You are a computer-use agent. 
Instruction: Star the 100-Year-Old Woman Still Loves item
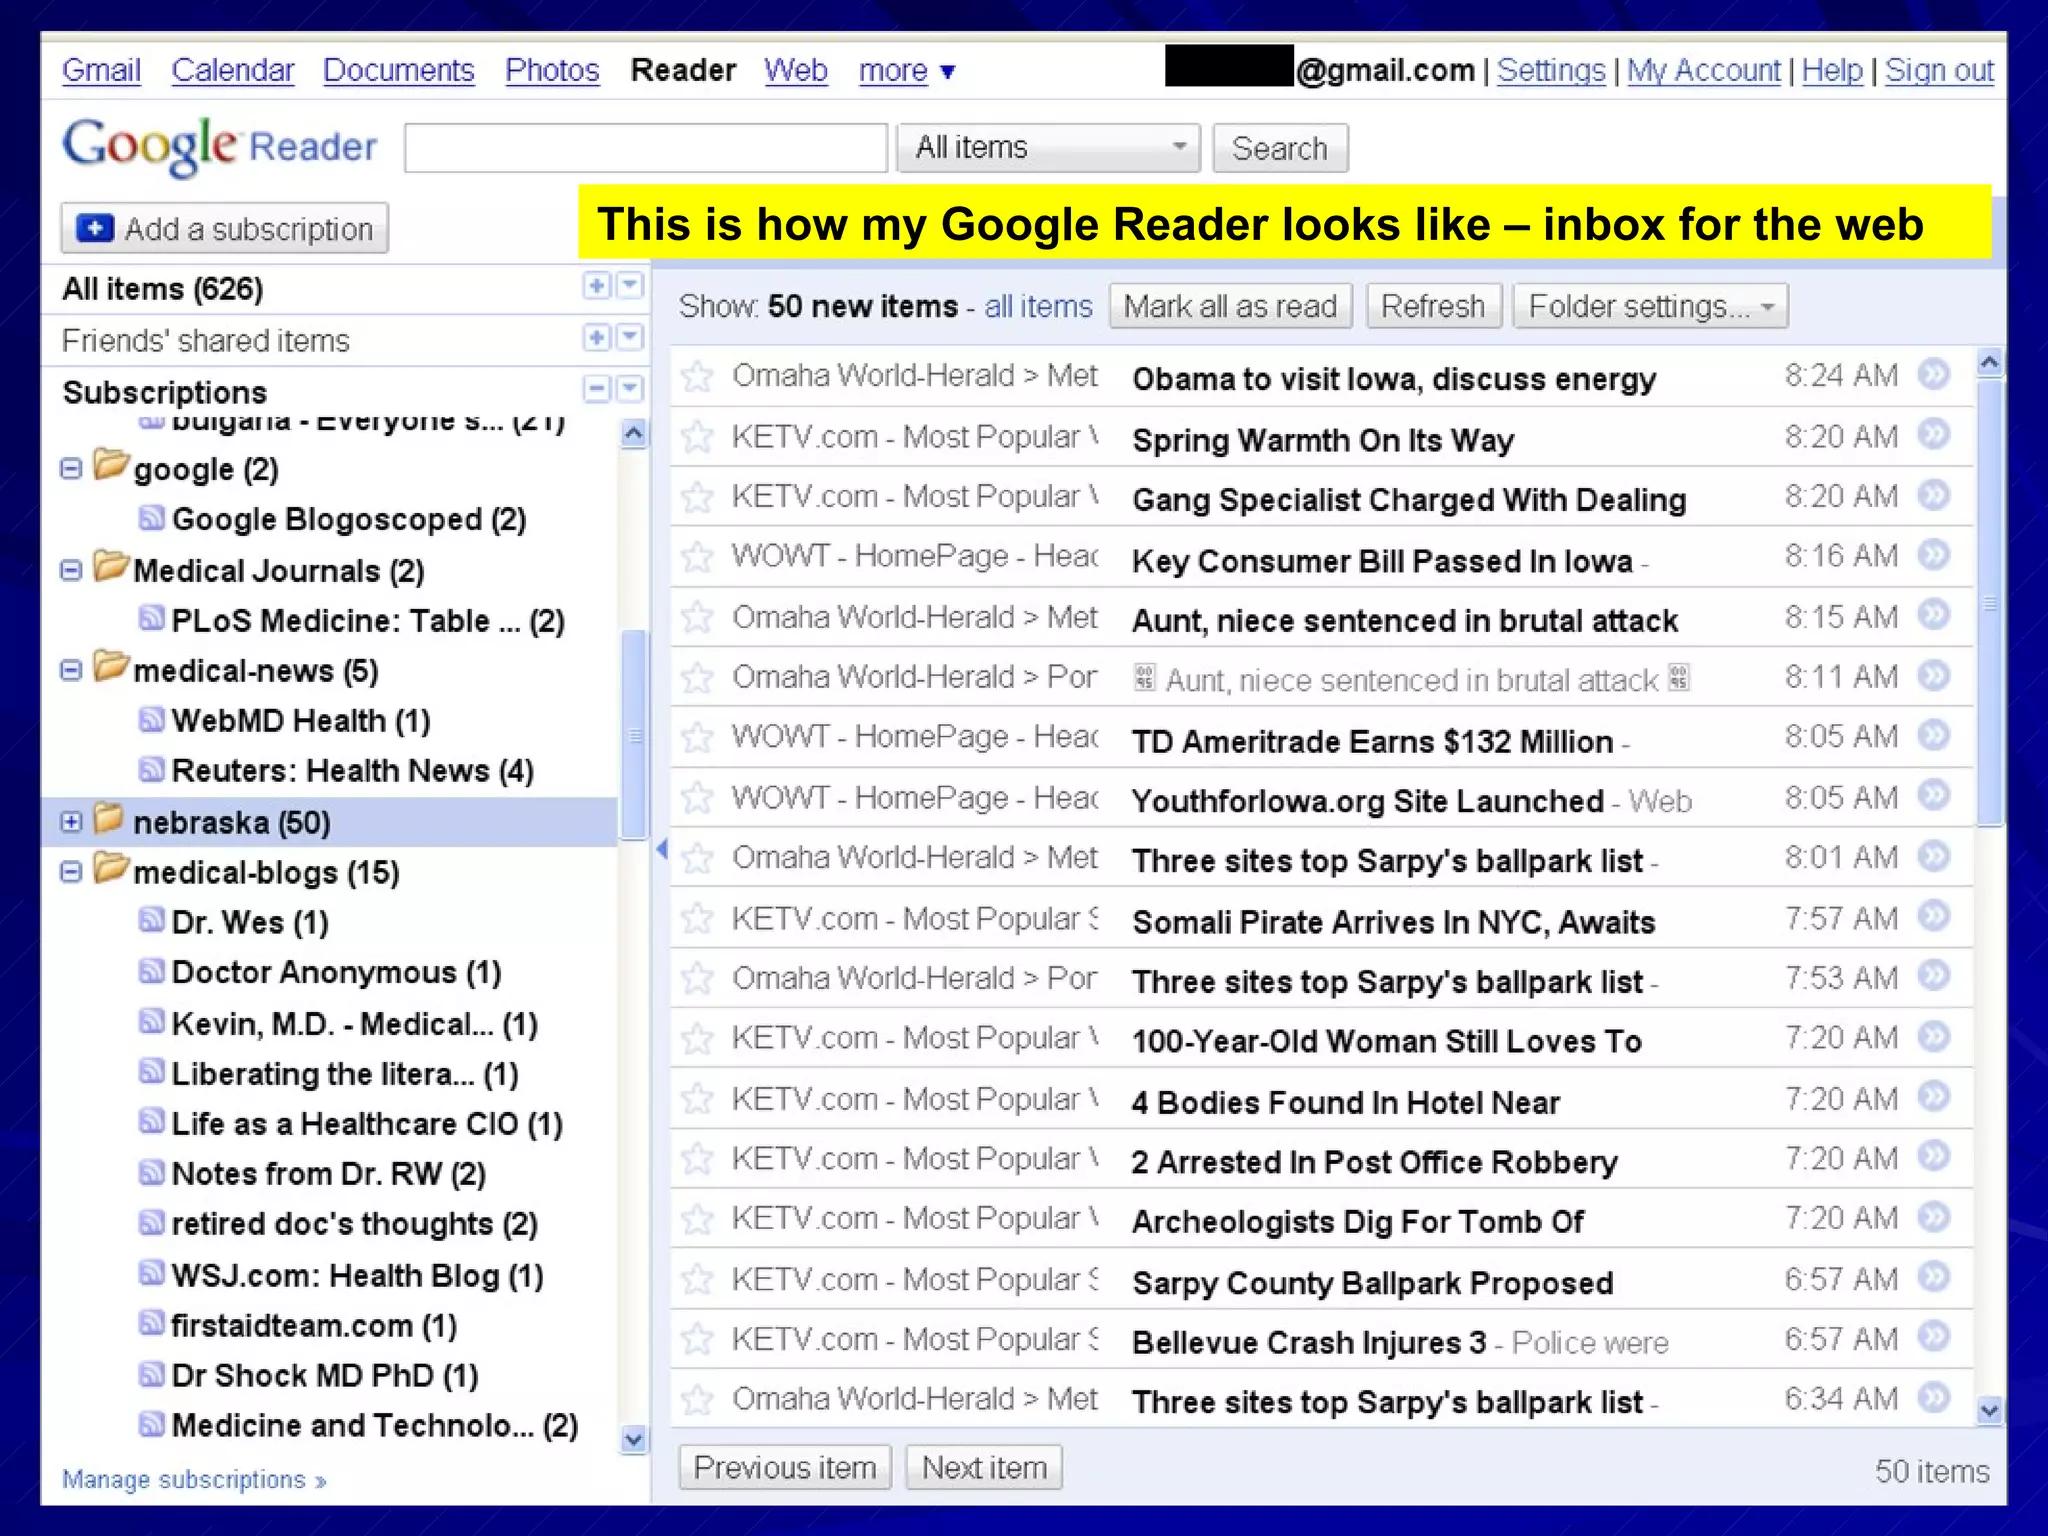pos(697,1039)
